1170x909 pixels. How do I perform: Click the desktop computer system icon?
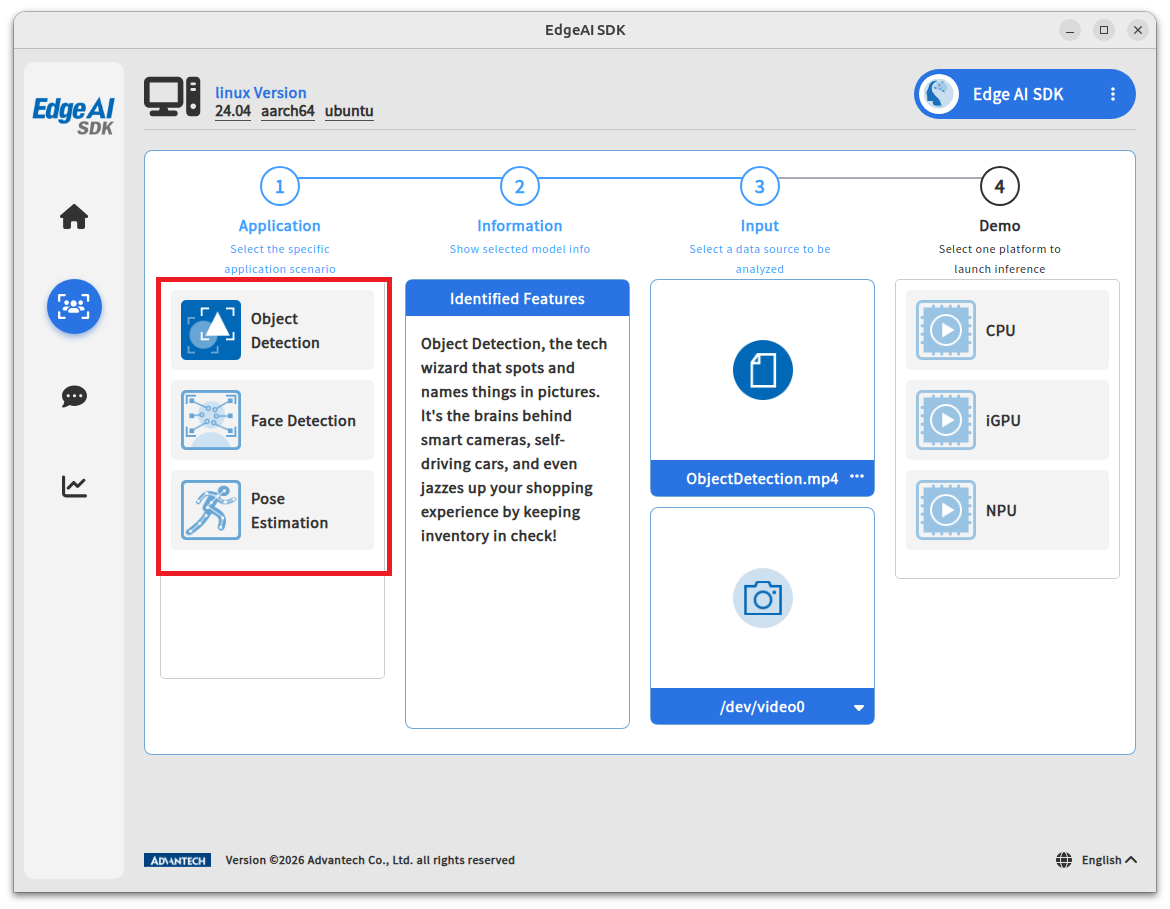172,97
